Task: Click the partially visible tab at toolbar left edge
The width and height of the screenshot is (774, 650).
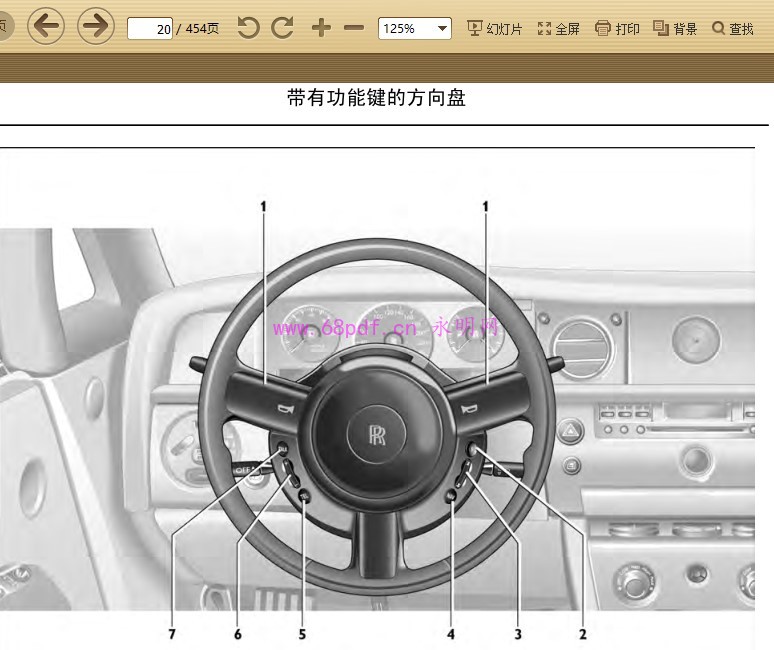Action: pos(6,26)
